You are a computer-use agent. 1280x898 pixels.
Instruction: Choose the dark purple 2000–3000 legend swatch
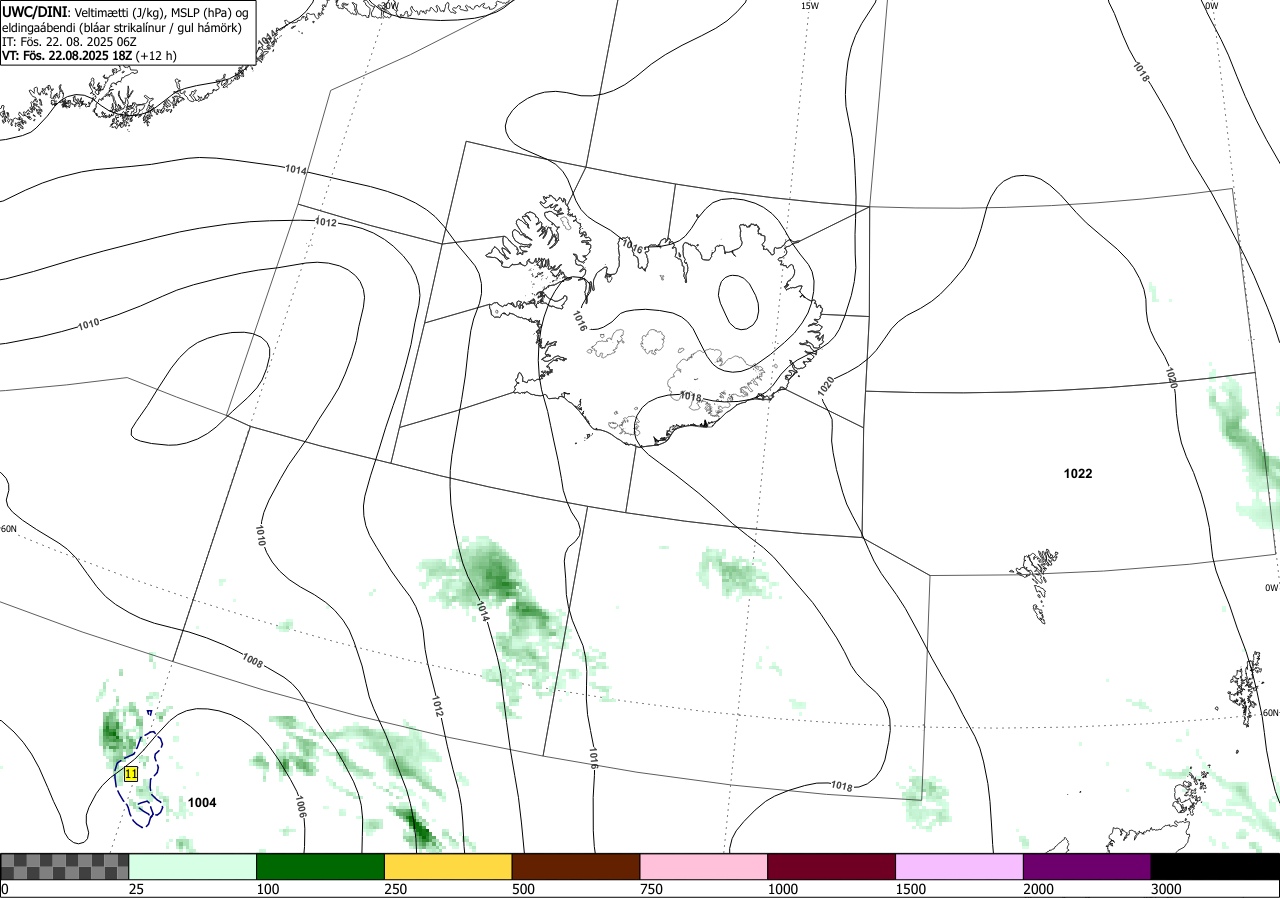coord(1087,866)
